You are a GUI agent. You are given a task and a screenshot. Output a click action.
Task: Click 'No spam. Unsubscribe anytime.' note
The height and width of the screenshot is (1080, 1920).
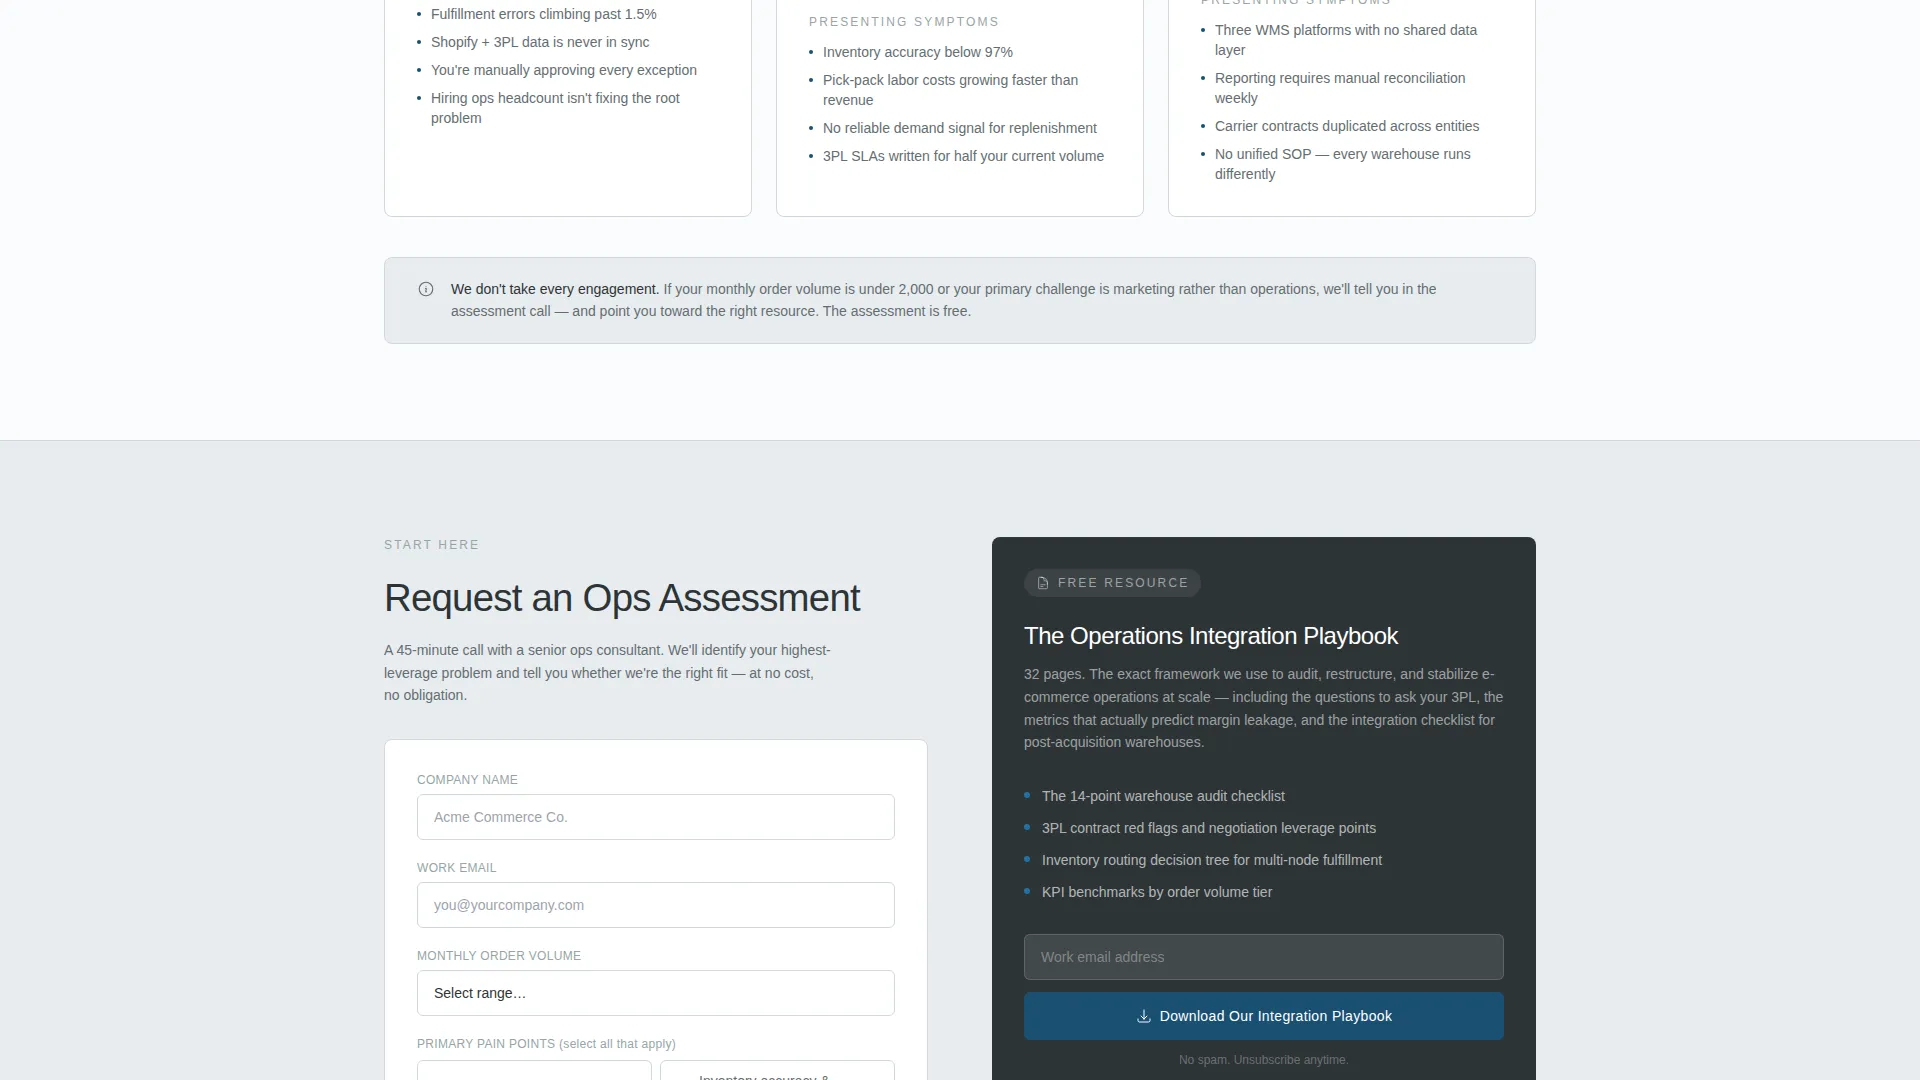point(1264,1060)
